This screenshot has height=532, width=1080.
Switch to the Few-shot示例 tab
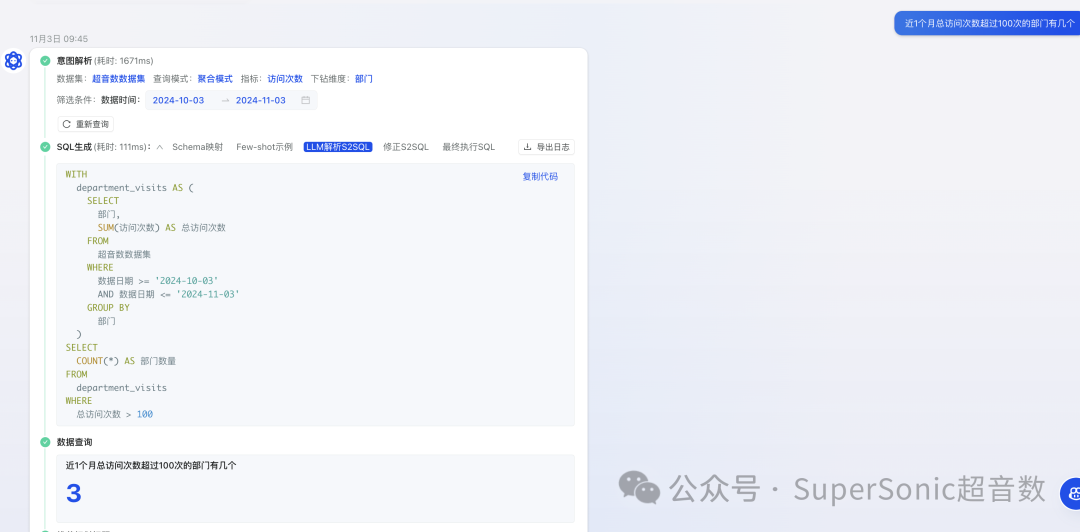(264, 147)
